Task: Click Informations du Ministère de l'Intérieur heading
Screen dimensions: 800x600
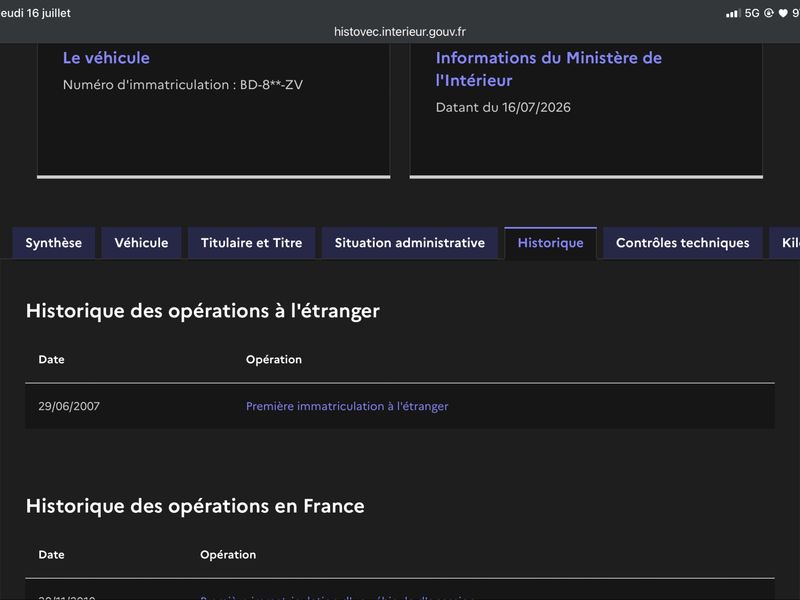Action: pyautogui.click(x=548, y=69)
